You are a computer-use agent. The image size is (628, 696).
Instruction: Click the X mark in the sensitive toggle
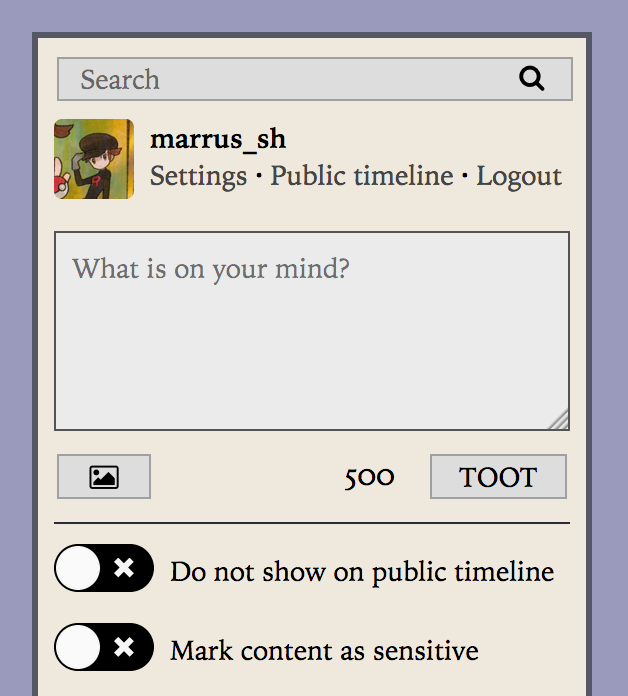pyautogui.click(x=124, y=647)
